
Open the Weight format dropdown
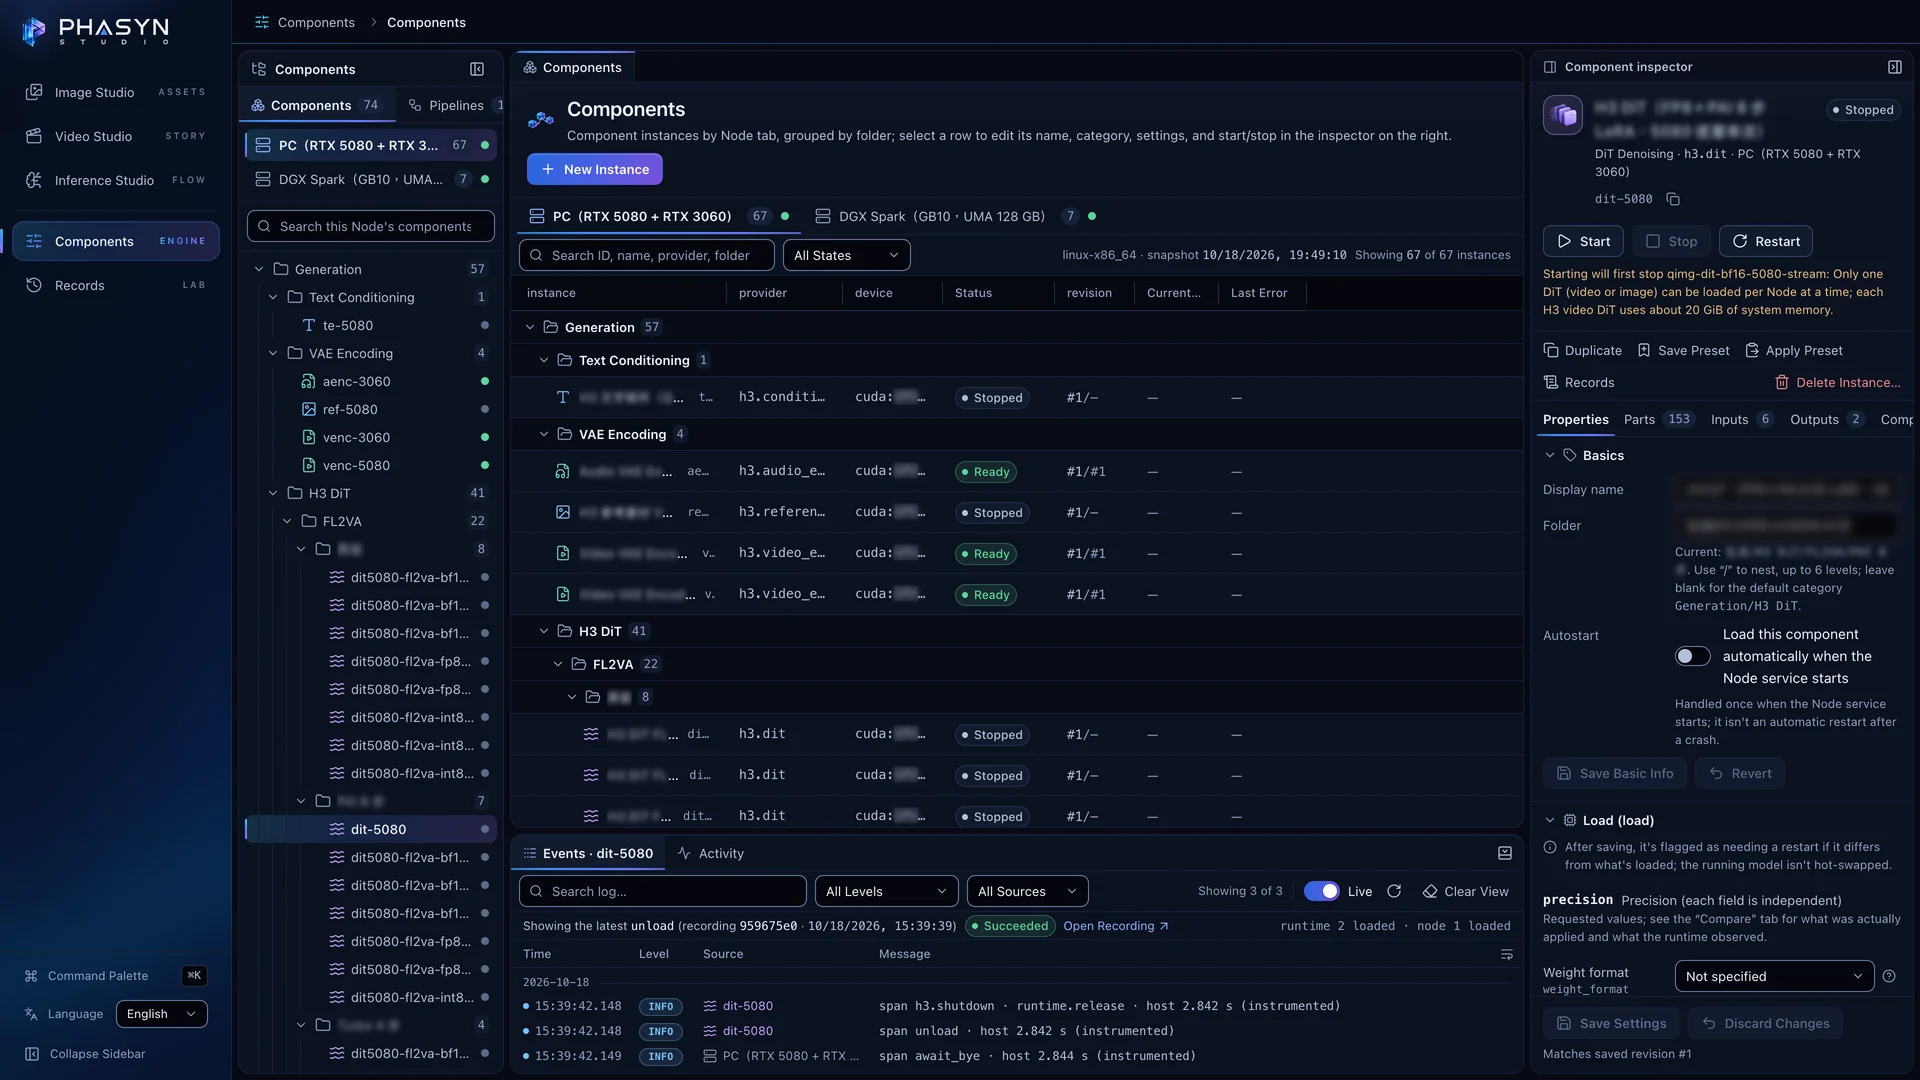click(1774, 976)
